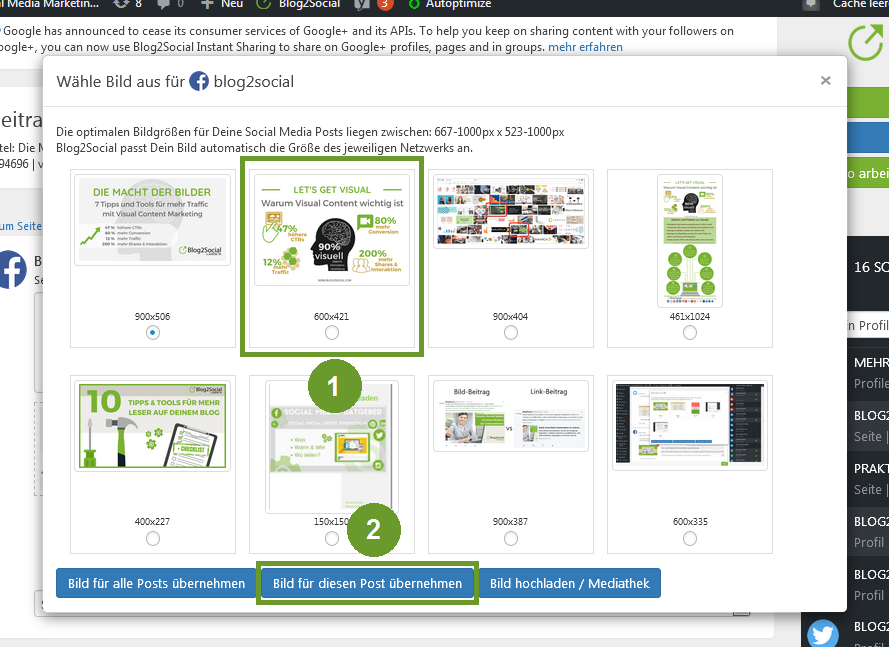Click Bild für alle Posts übernehmen
The image size is (889, 647).
pos(156,583)
